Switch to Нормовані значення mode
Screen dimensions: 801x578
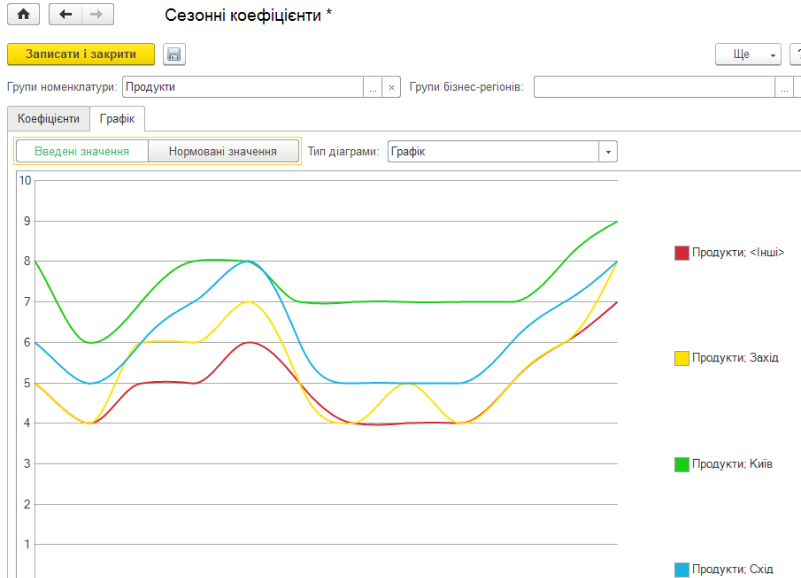pos(223,151)
